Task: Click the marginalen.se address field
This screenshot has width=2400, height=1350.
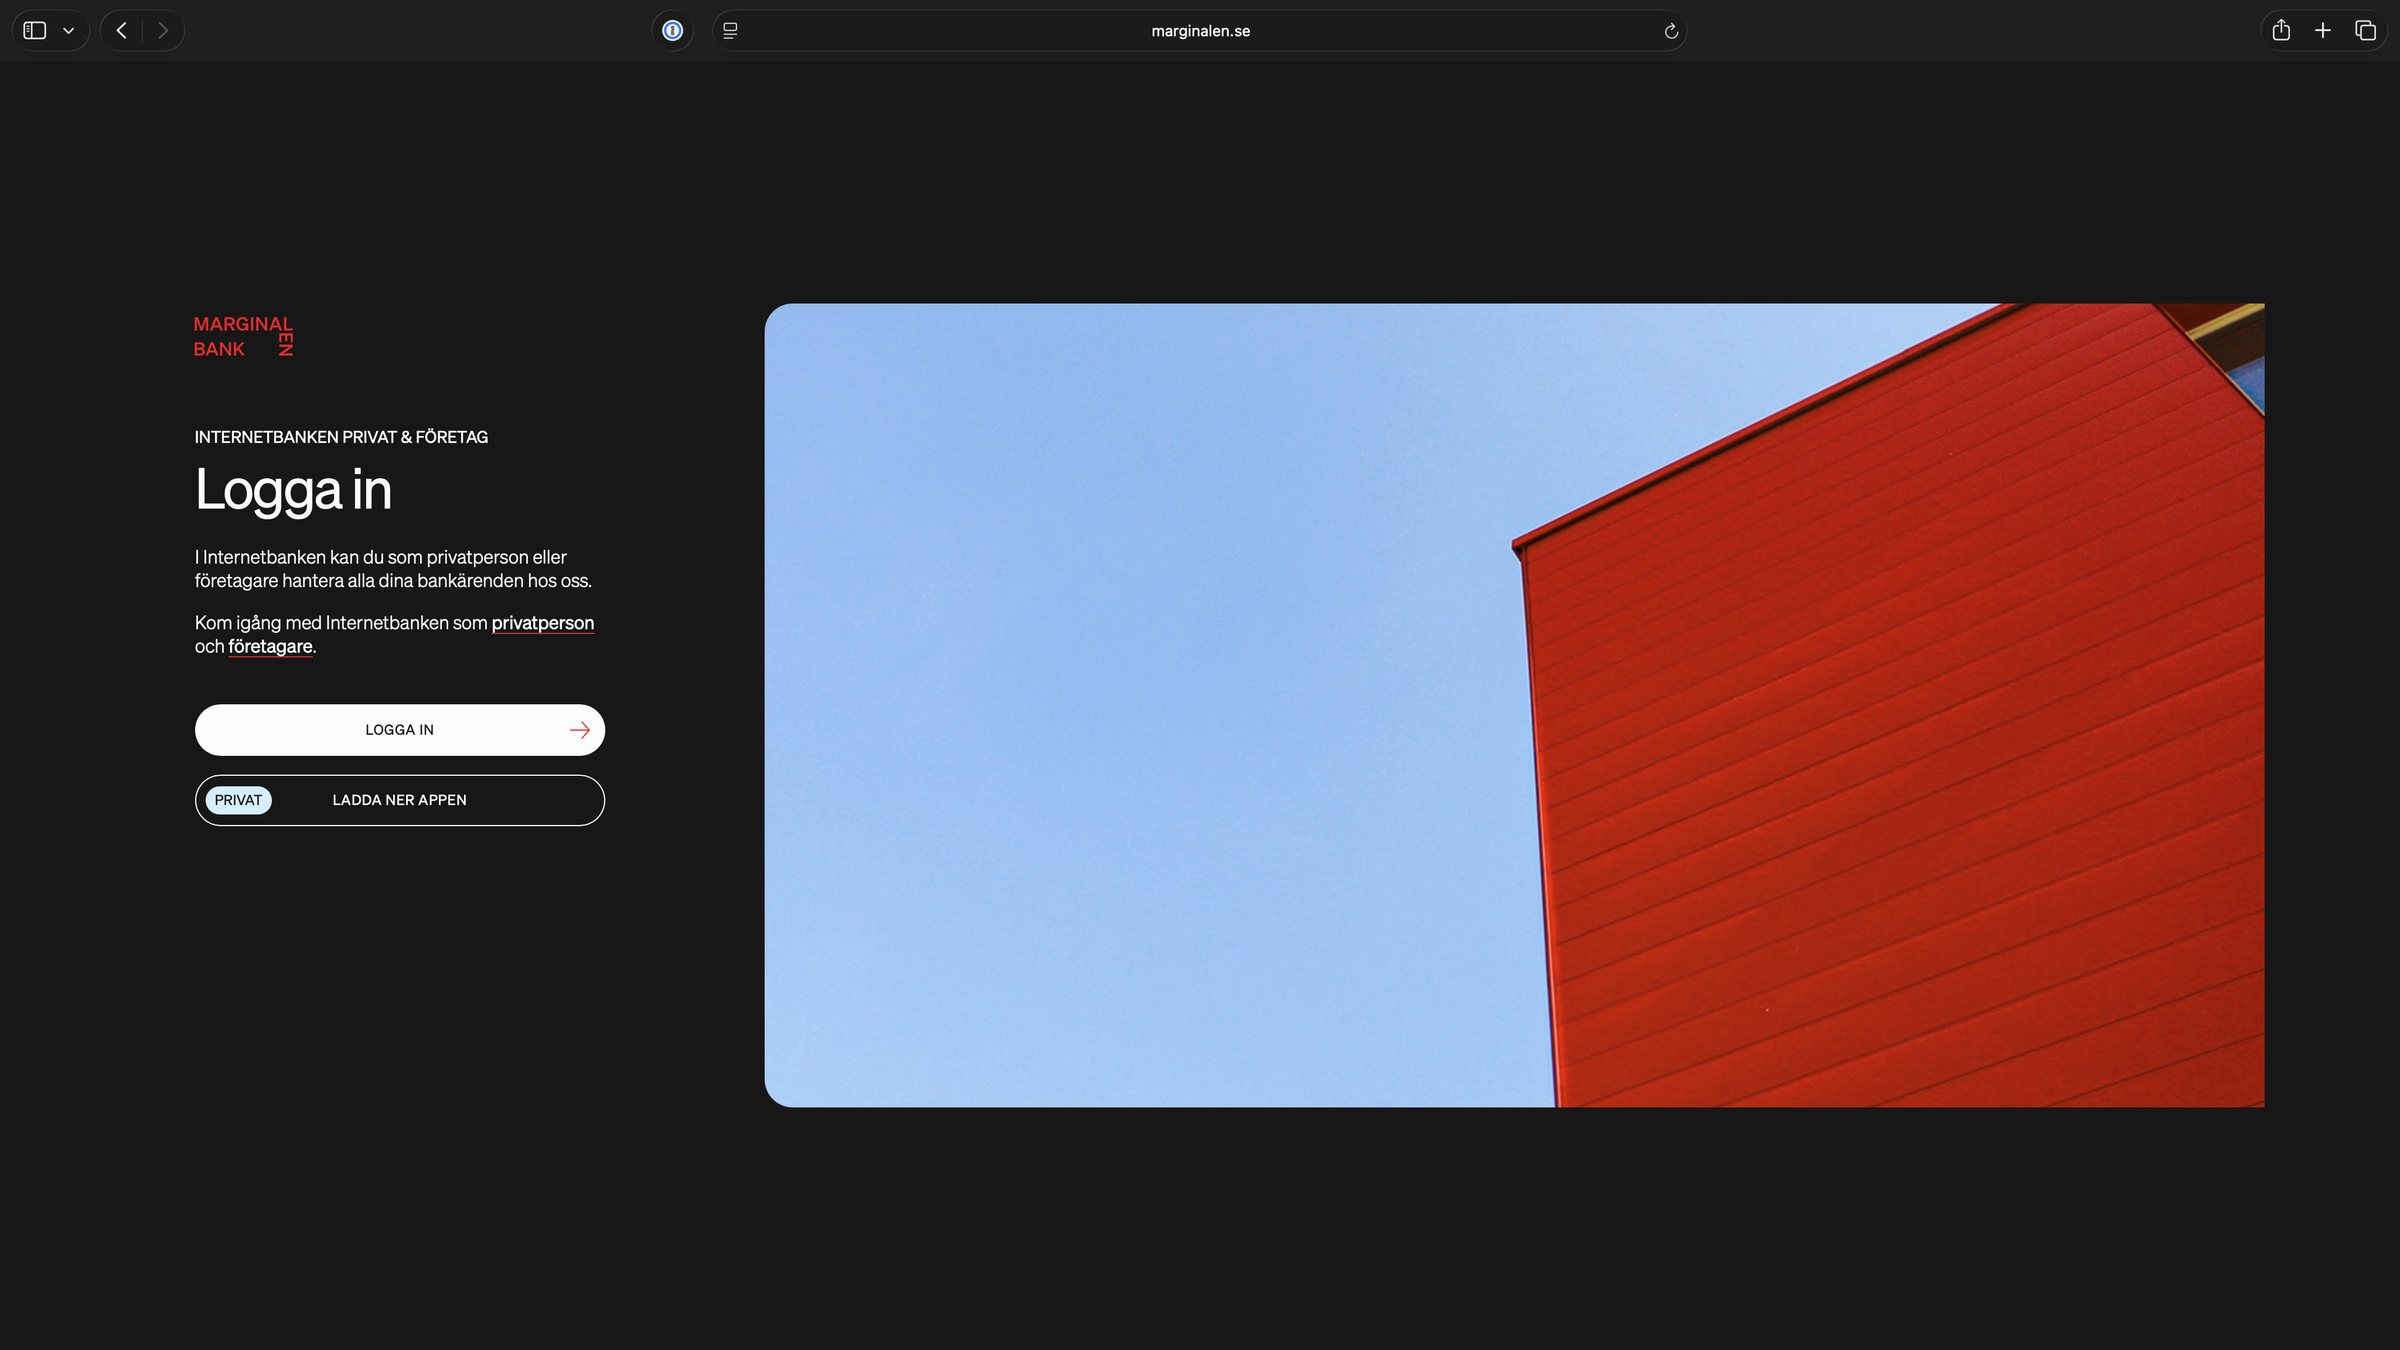Action: click(x=1200, y=31)
